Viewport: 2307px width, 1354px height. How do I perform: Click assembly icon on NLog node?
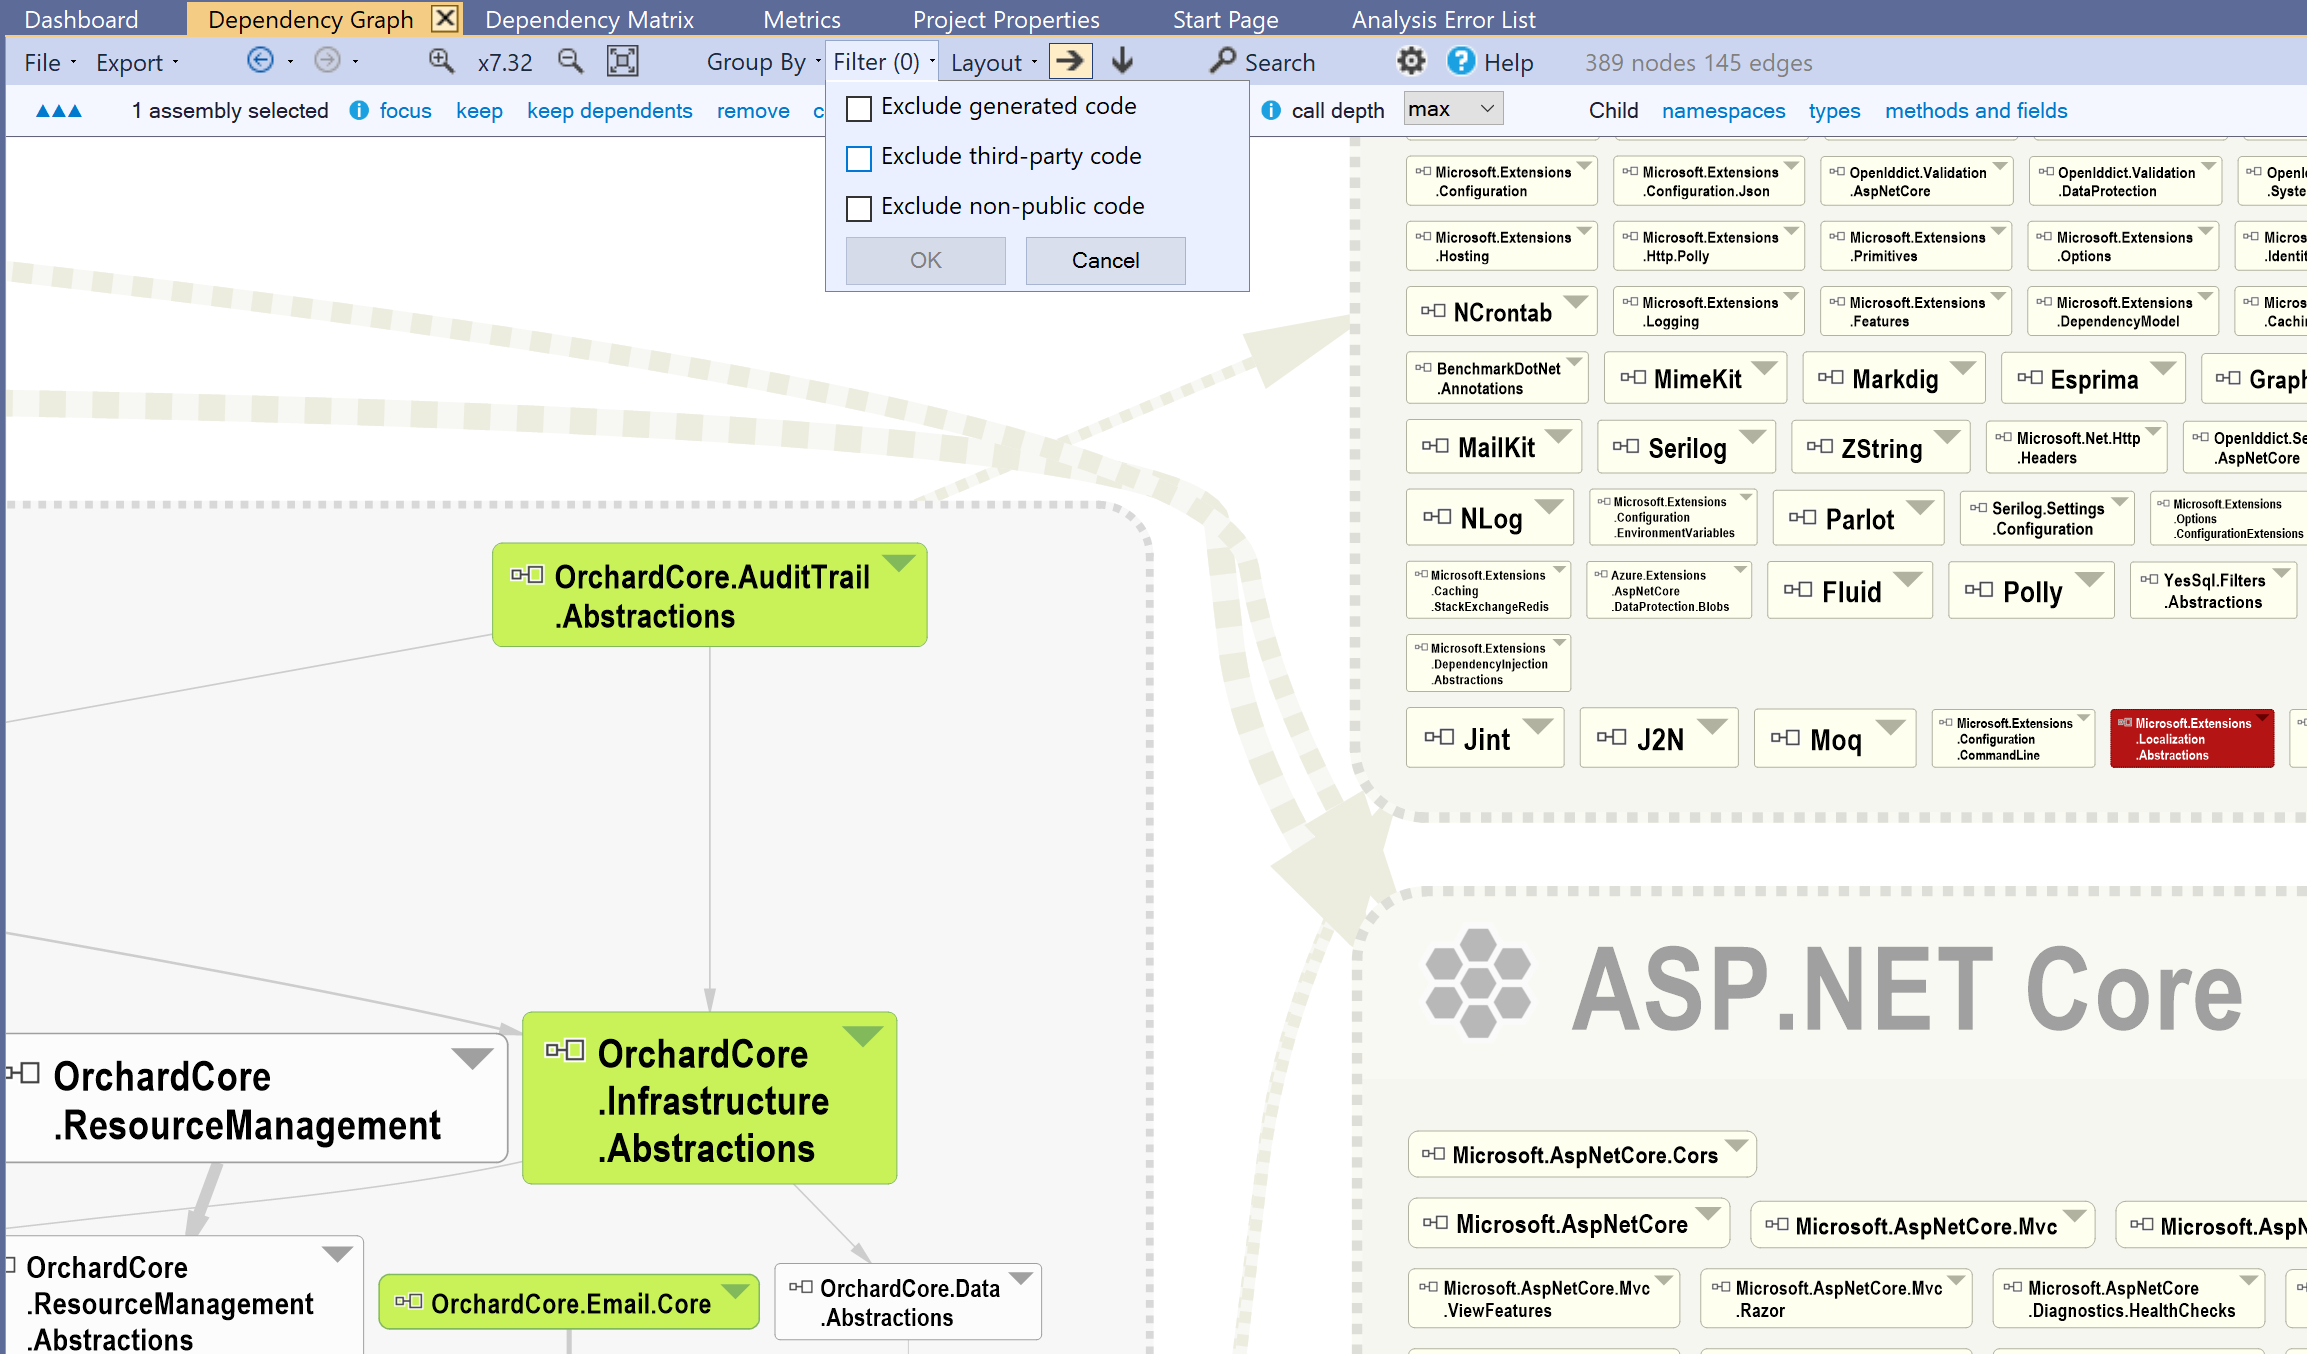[1437, 517]
